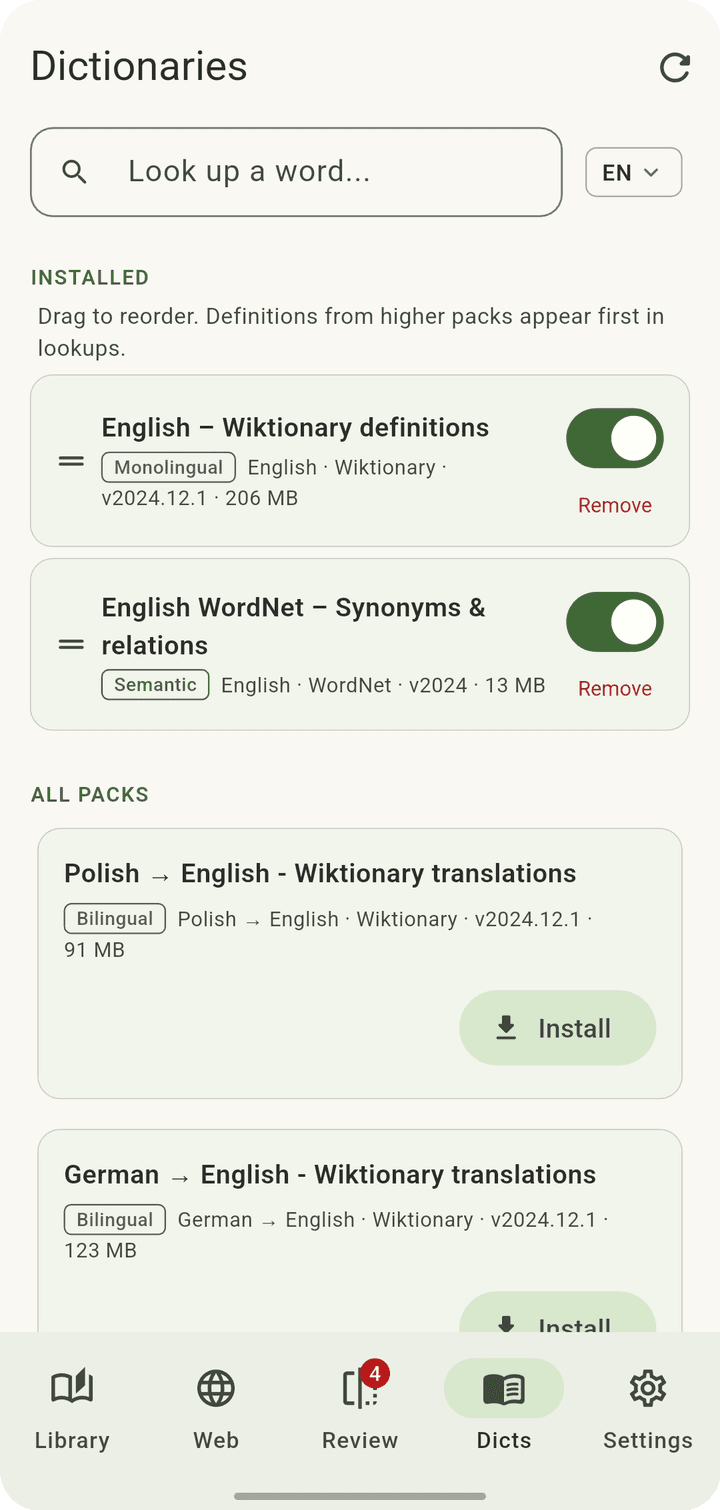Open the Settings gear icon
The height and width of the screenshot is (1510, 720).
tap(648, 1388)
